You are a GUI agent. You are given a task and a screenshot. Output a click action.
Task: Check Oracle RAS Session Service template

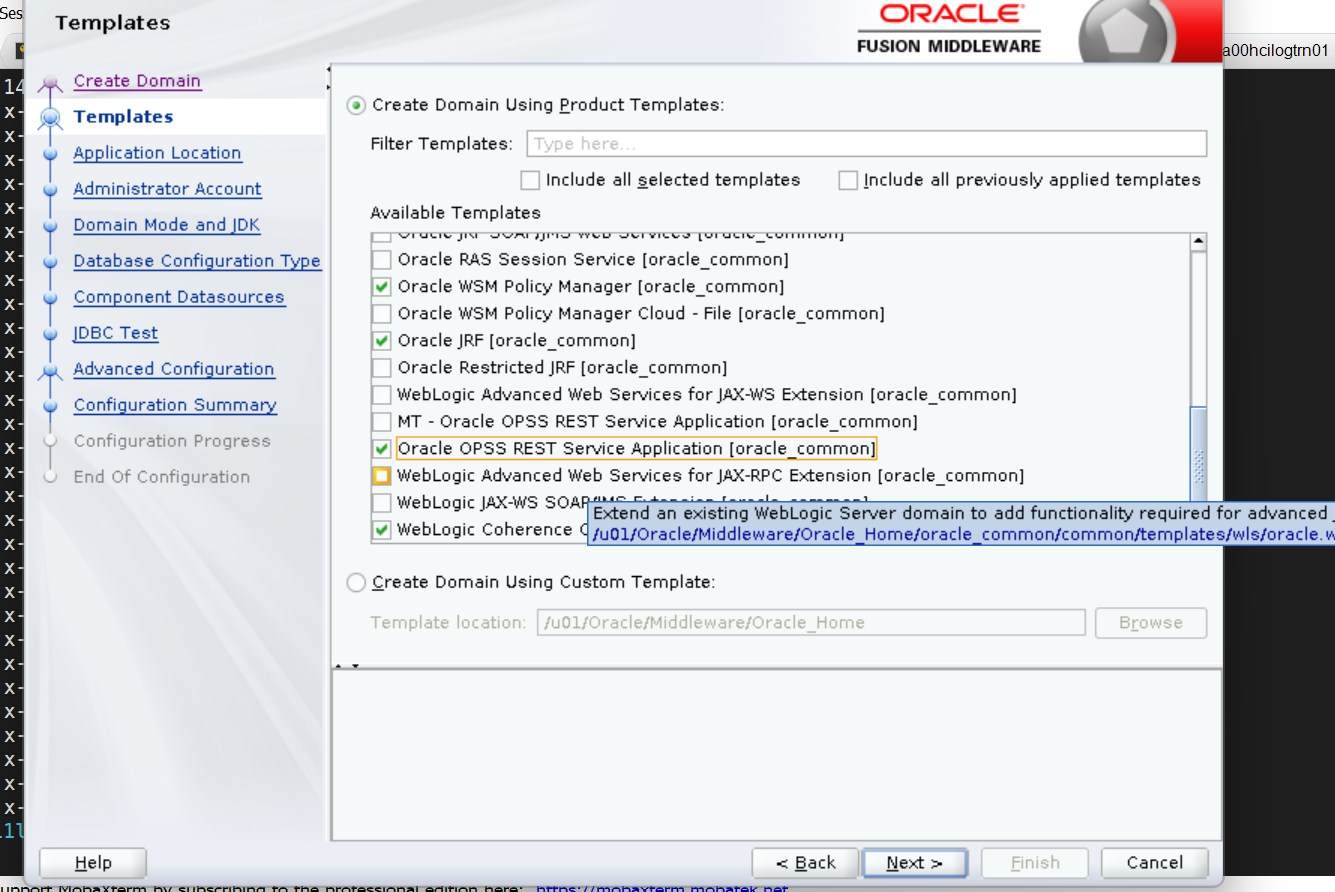pyautogui.click(x=381, y=260)
